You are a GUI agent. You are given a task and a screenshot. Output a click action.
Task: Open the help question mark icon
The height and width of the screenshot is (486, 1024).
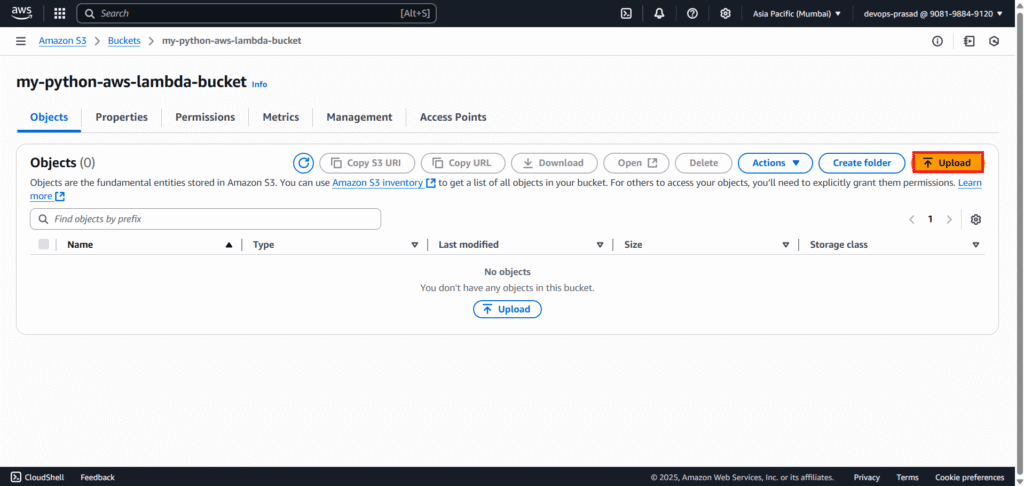pyautogui.click(x=692, y=13)
